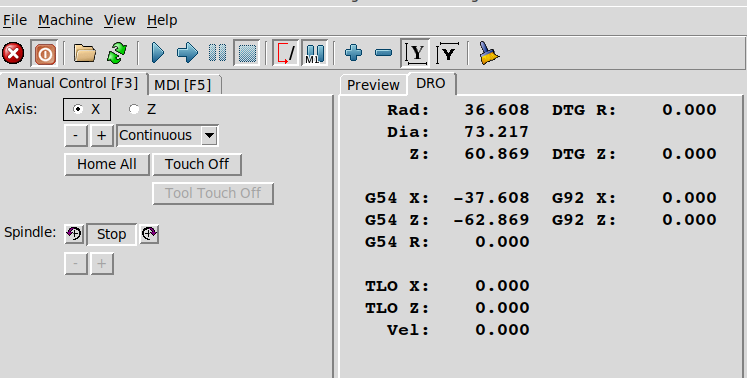Viewport: 747px width, 378px height.
Task: Click the Home All button
Action: [107, 164]
